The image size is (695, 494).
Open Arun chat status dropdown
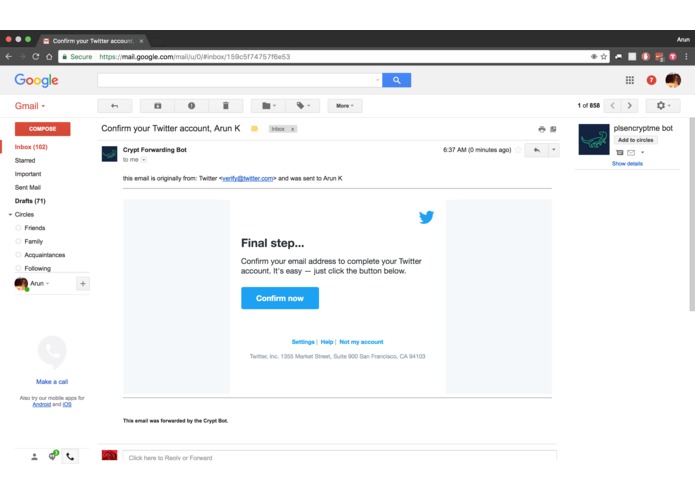[39, 284]
